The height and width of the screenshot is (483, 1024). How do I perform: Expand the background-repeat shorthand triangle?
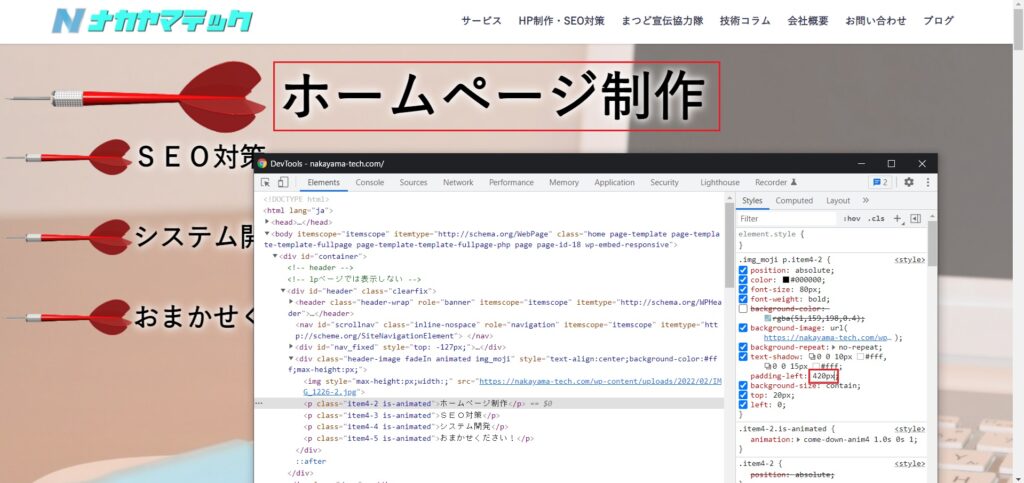coord(835,347)
